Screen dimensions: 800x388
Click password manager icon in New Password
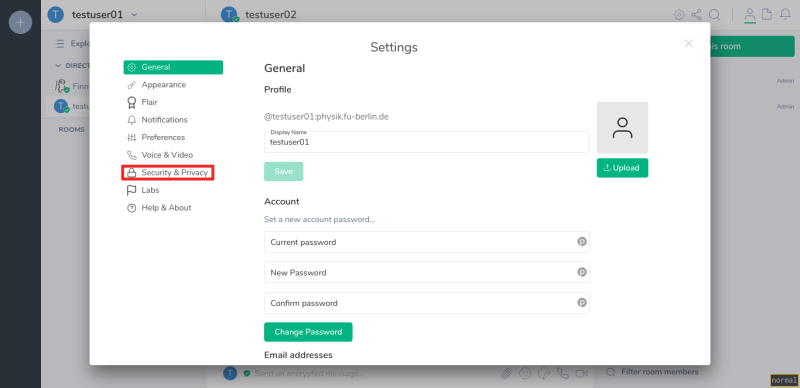pyautogui.click(x=582, y=272)
